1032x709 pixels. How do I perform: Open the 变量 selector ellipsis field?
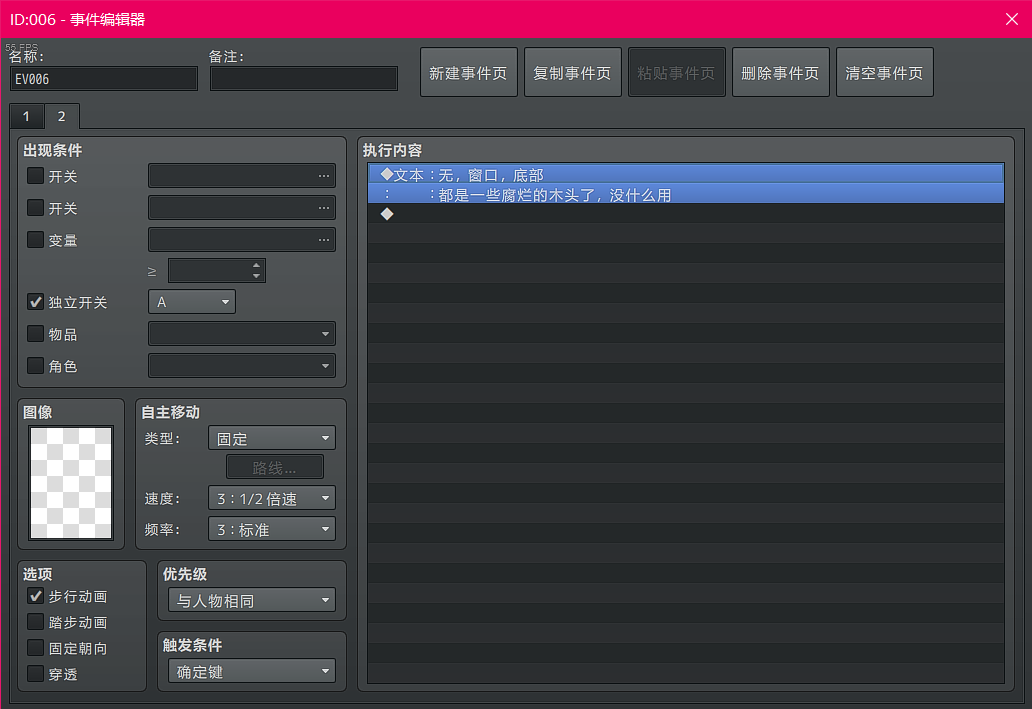coord(242,240)
